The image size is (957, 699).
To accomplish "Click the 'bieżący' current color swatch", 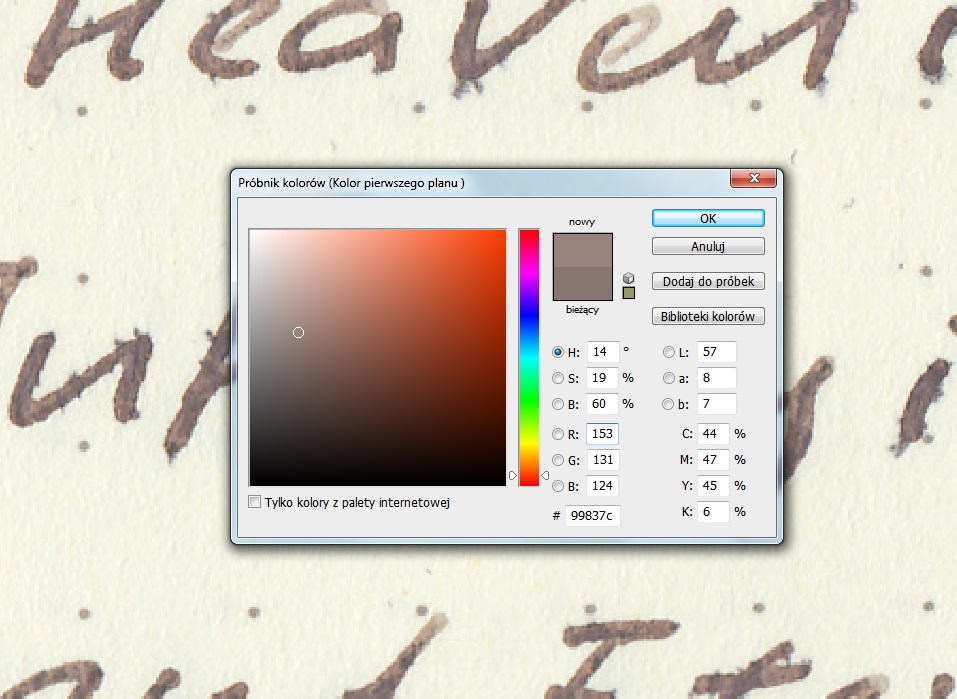I will tap(582, 284).
